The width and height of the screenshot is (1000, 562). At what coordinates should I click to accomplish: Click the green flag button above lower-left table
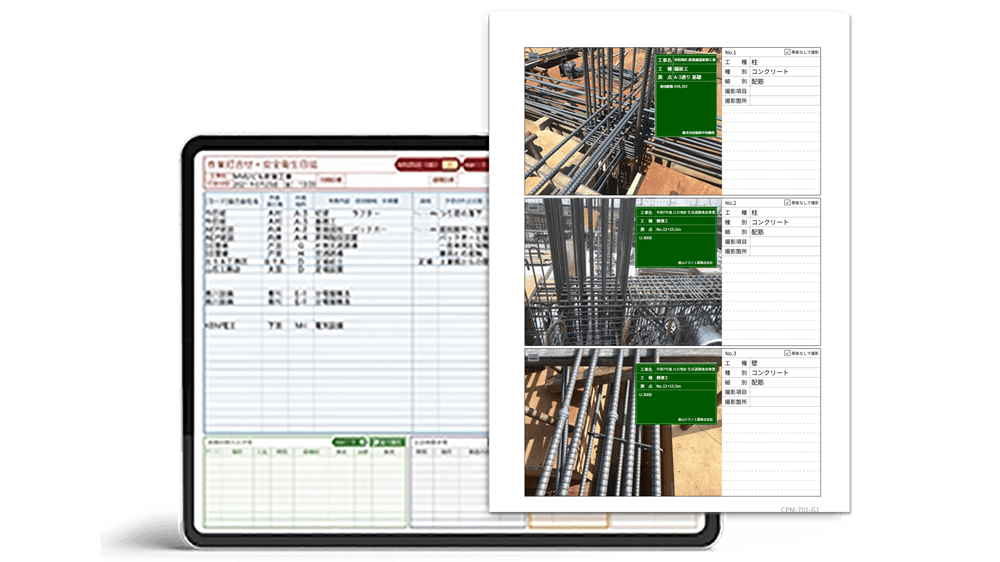[x=387, y=441]
